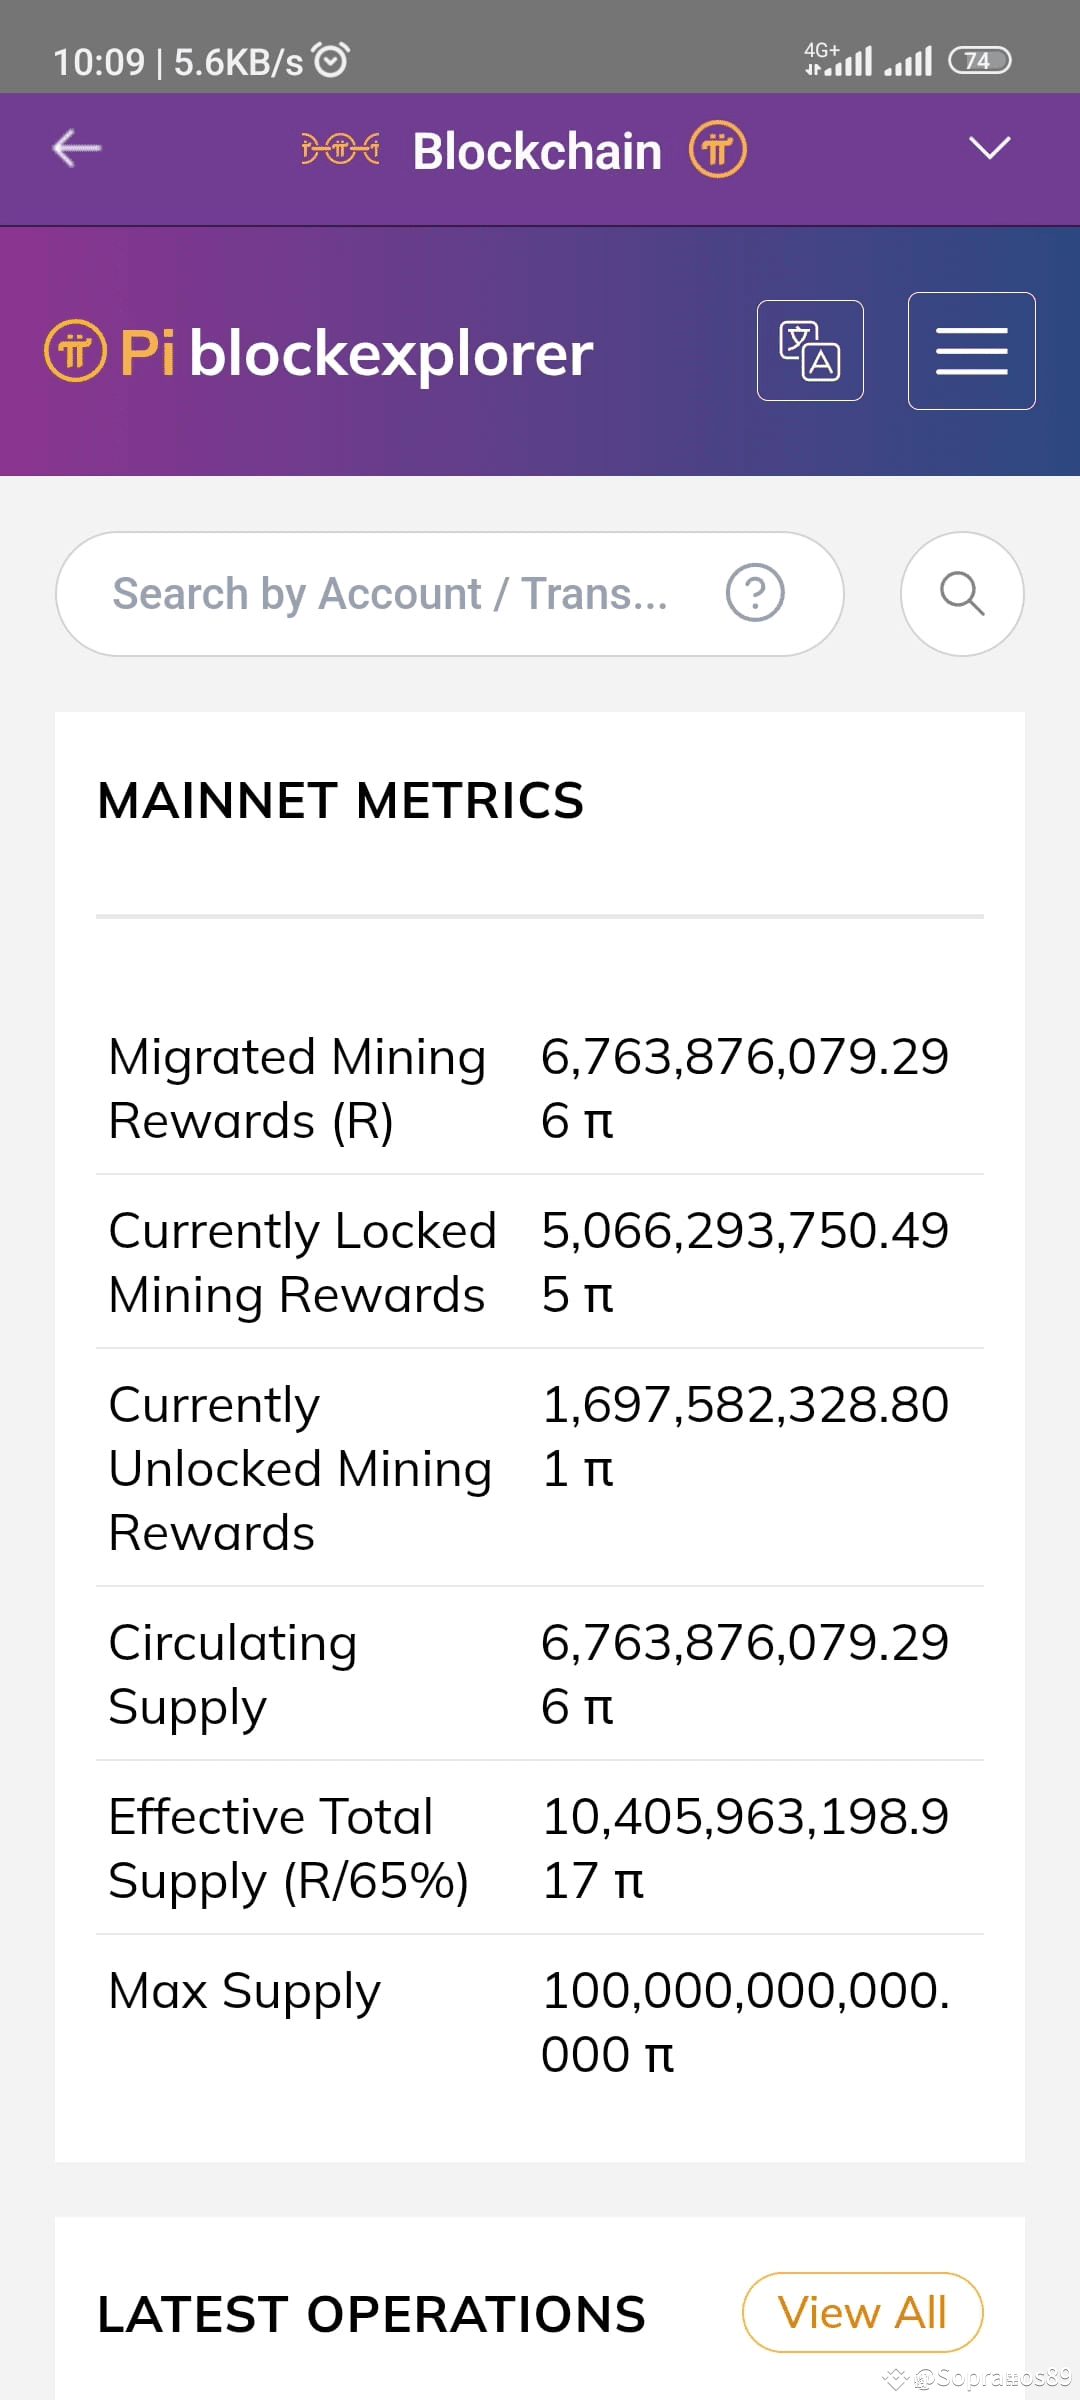
Task: Tap View All latest operations
Action: (862, 2312)
